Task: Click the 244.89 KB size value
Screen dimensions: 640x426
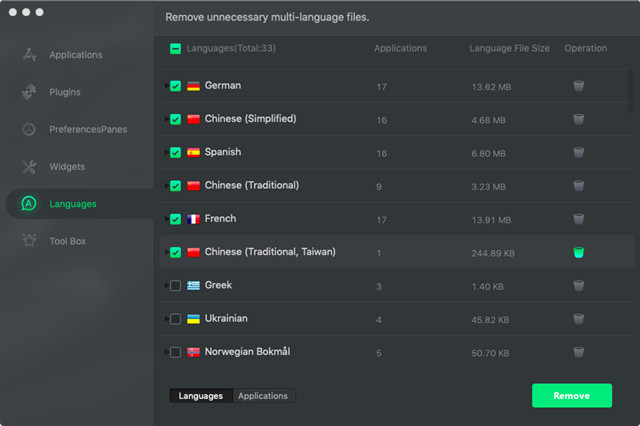Action: (x=493, y=253)
